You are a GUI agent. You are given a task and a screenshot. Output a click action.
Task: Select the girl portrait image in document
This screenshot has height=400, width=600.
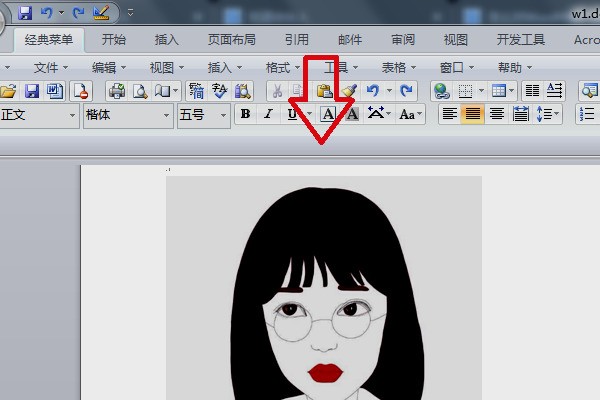323,290
